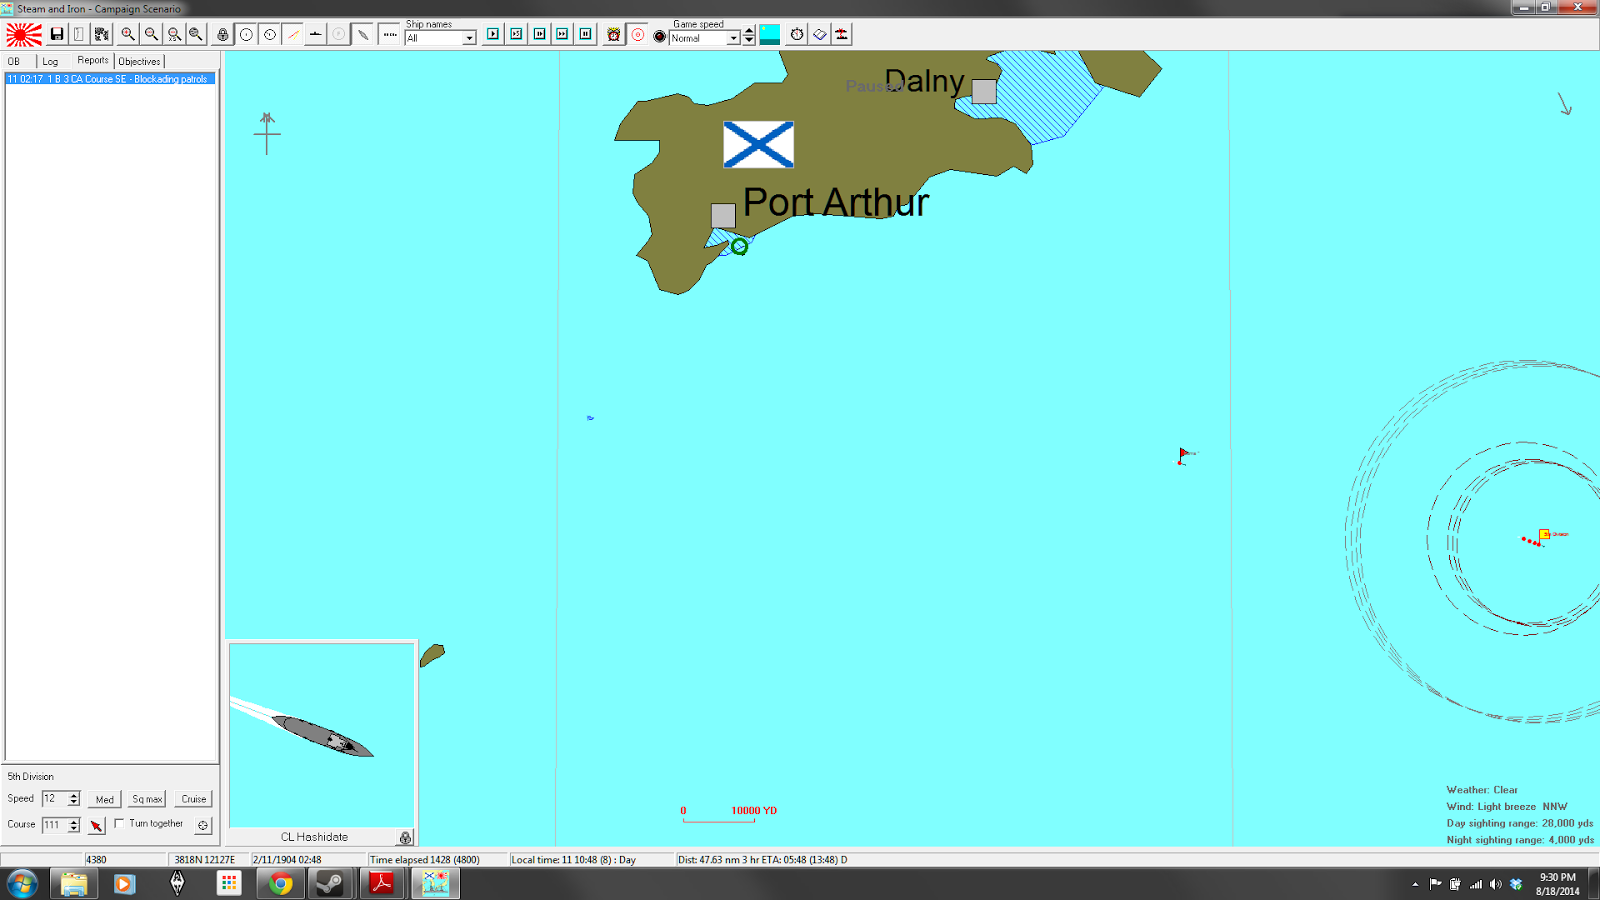Click the Speed value input field
This screenshot has width=1600, height=900.
coord(54,798)
